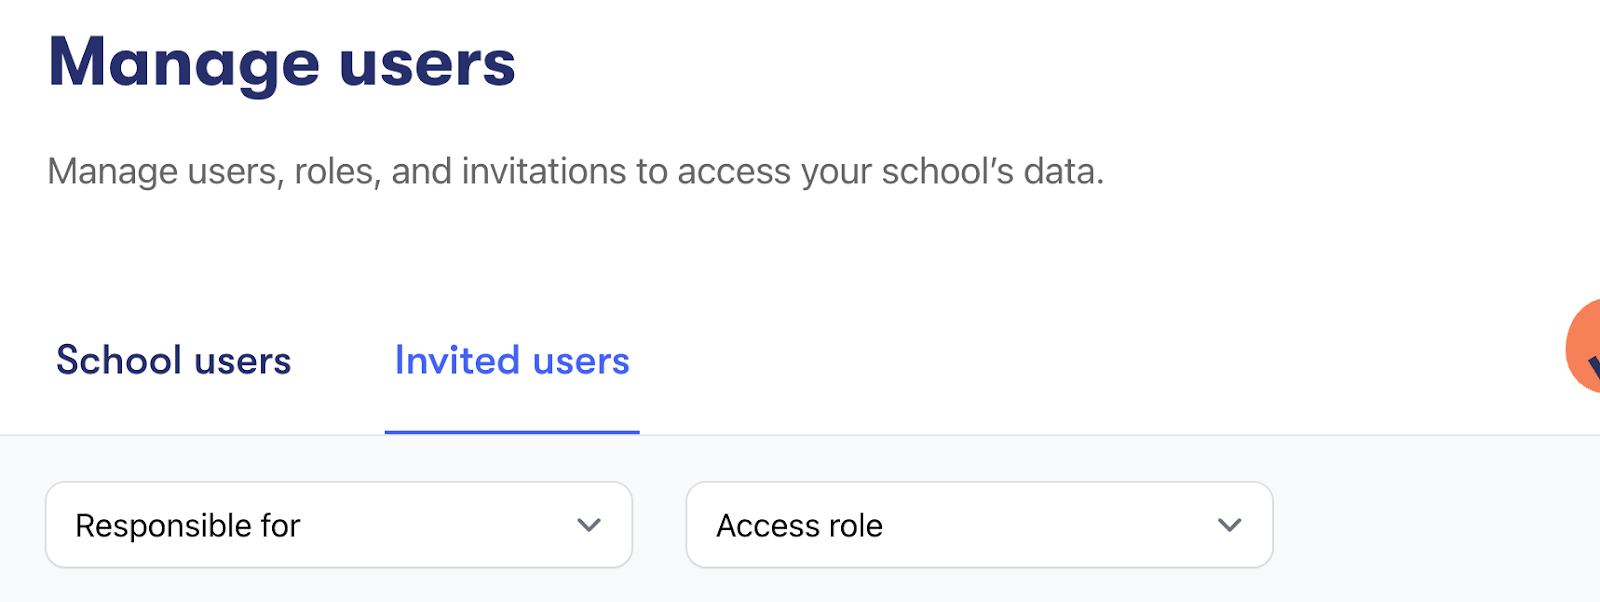Click the word "School" in the tabs

point(118,360)
